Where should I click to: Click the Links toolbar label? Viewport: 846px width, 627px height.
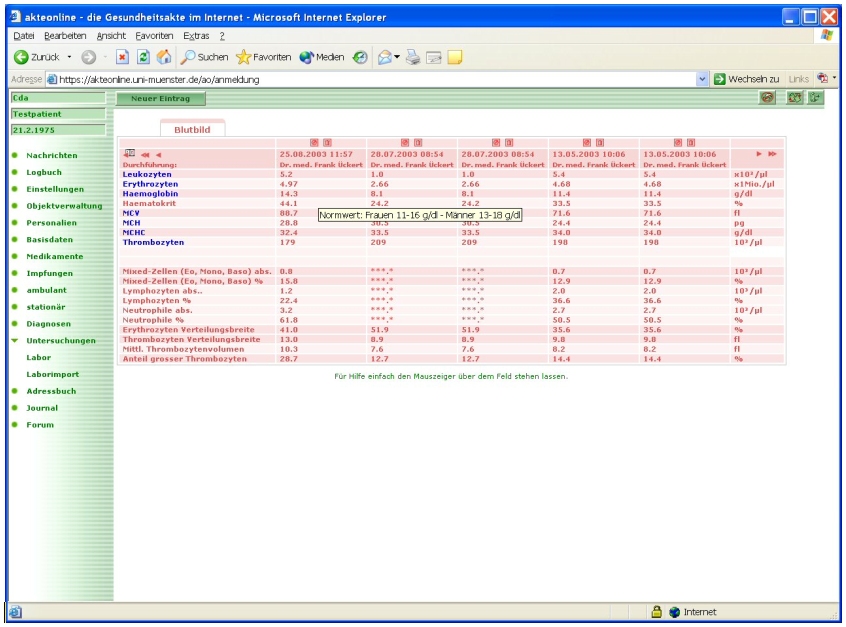click(x=799, y=79)
